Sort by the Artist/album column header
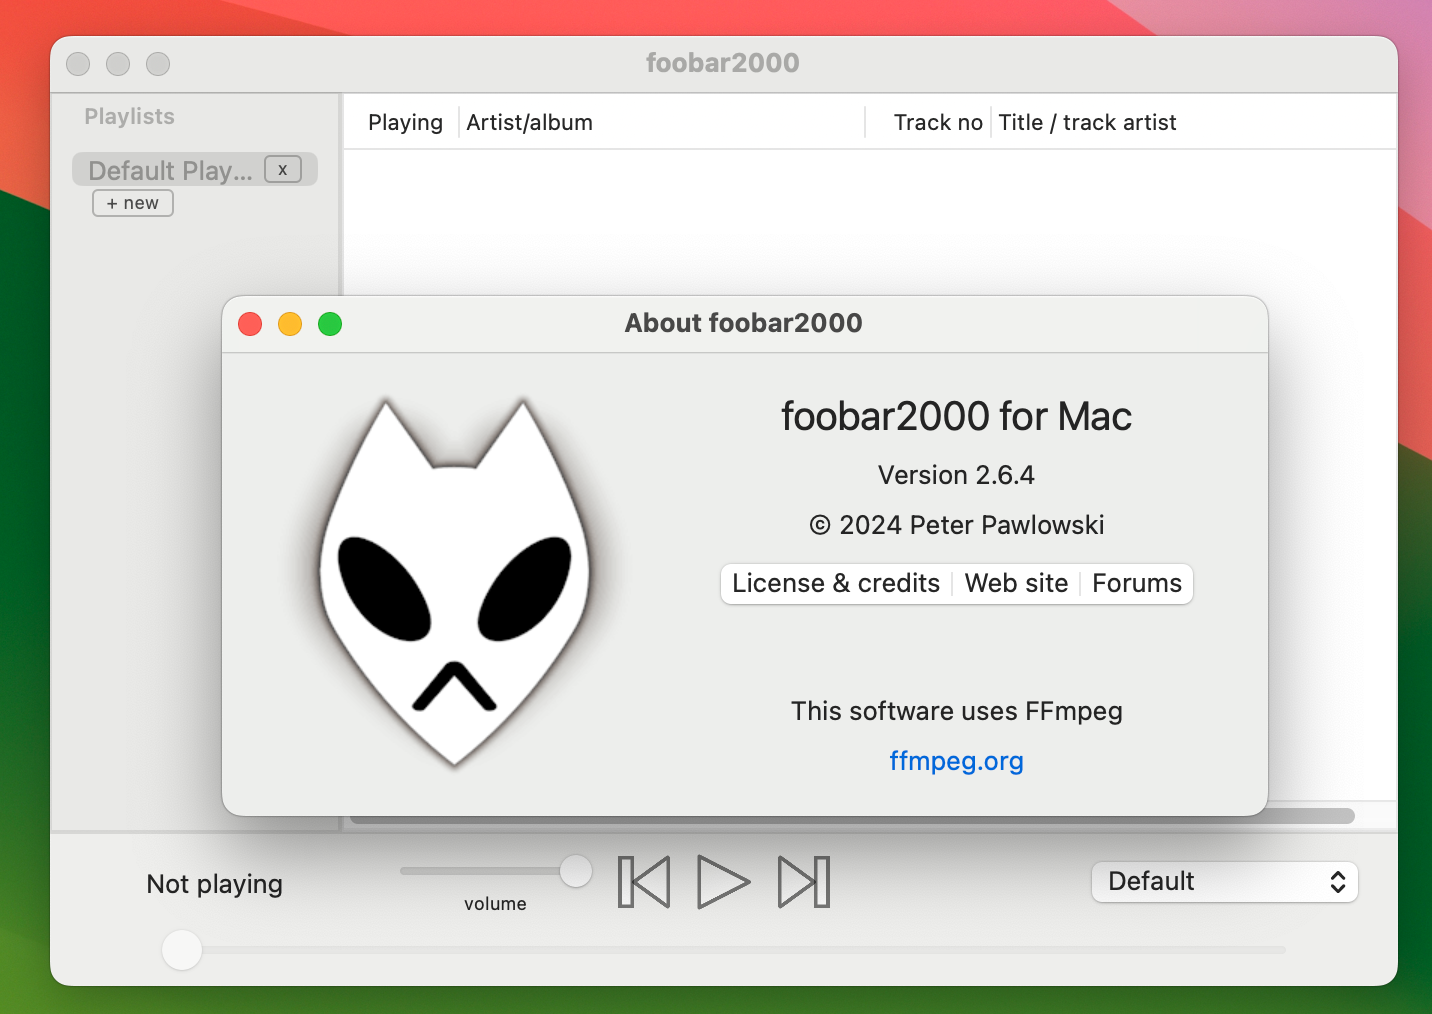1432x1014 pixels. pos(530,121)
